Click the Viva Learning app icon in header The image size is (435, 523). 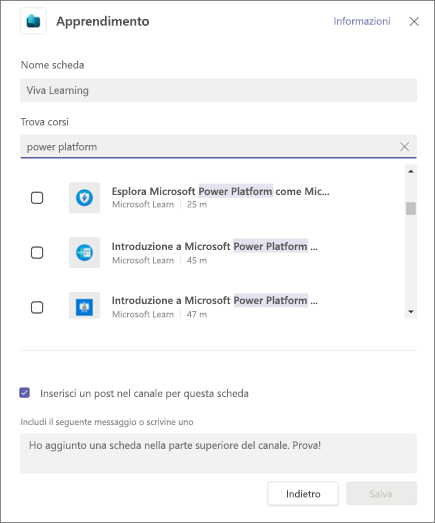(x=33, y=21)
